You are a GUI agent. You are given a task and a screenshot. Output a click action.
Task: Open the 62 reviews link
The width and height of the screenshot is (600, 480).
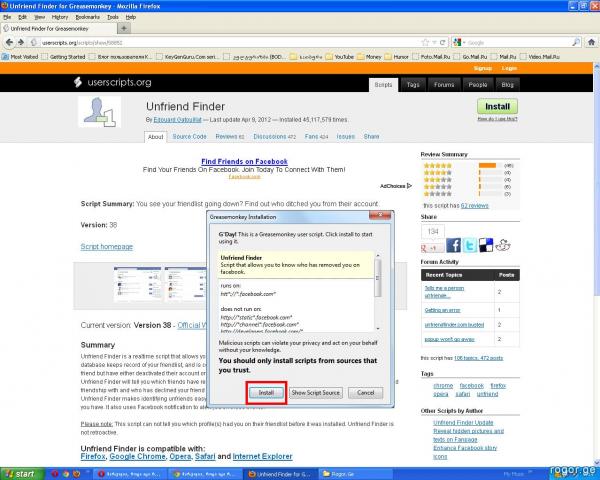[x=474, y=206]
